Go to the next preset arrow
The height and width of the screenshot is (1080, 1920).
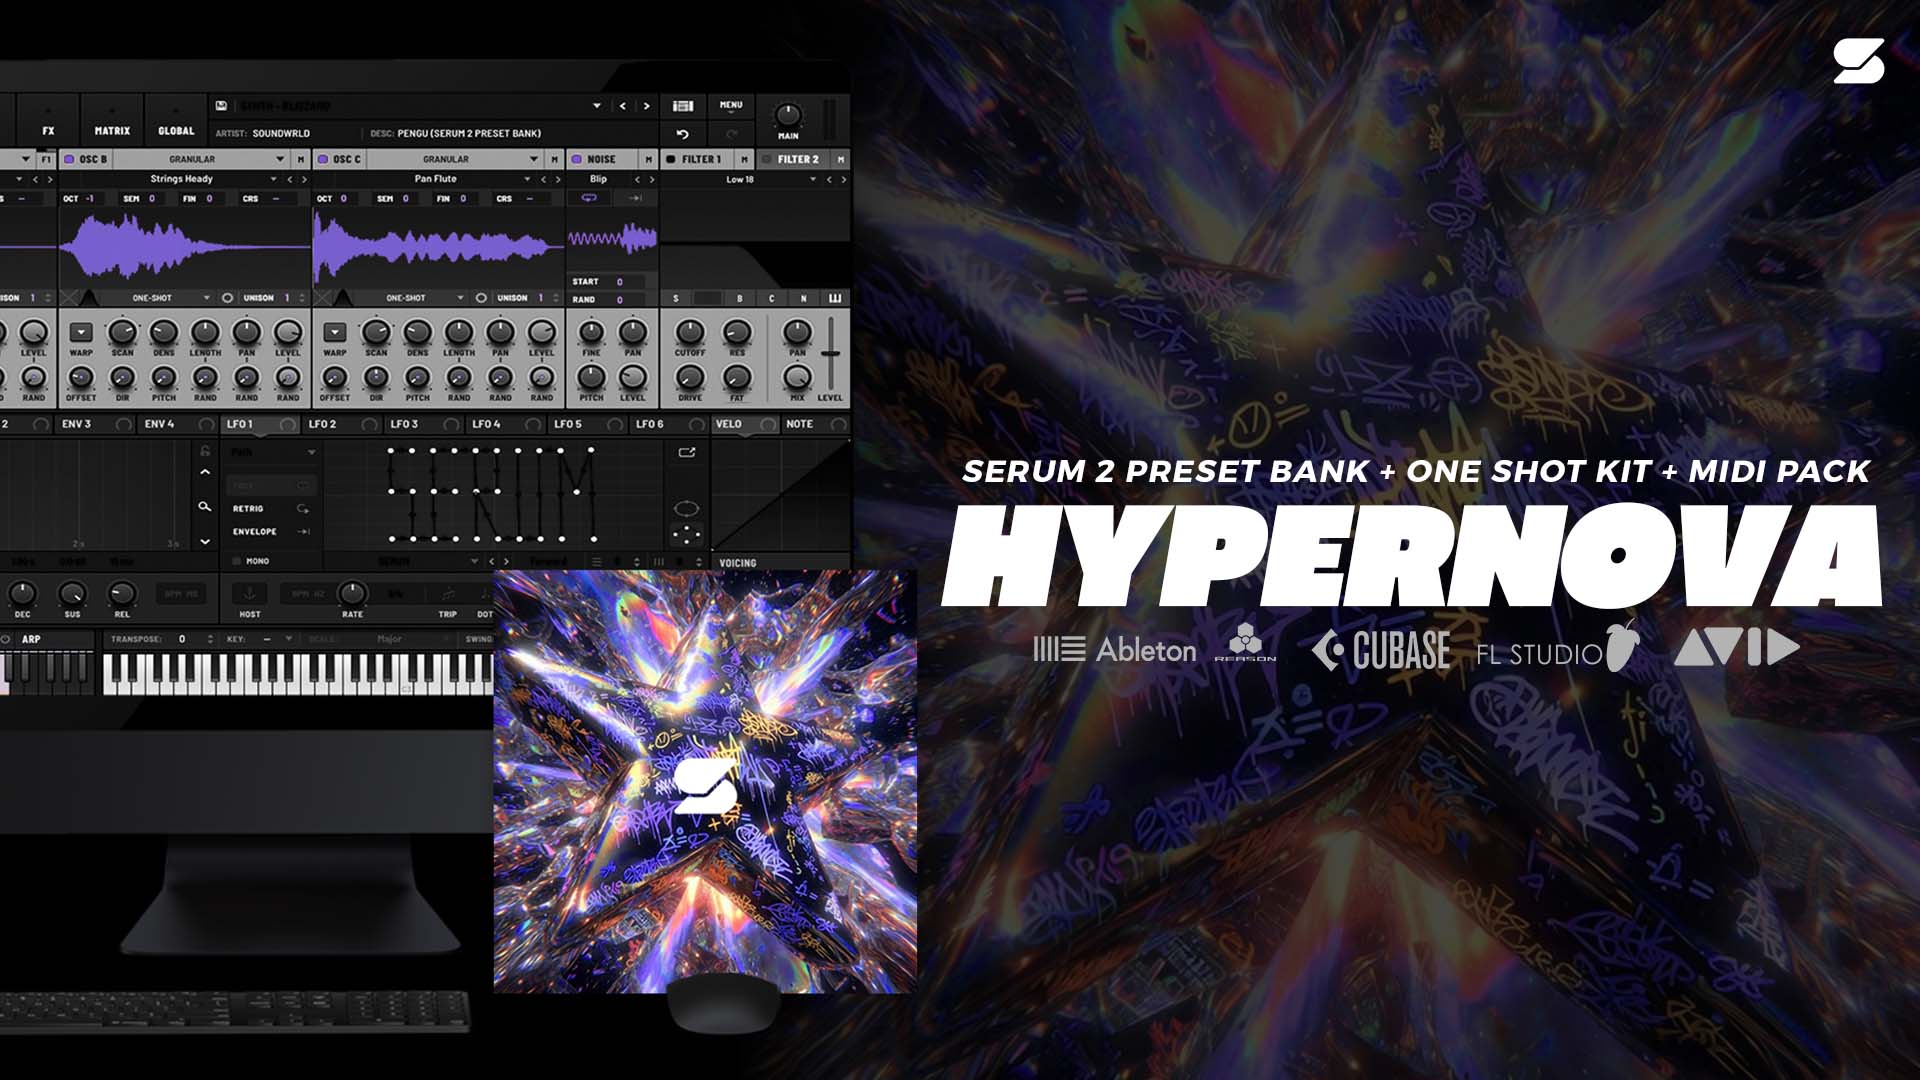click(647, 106)
